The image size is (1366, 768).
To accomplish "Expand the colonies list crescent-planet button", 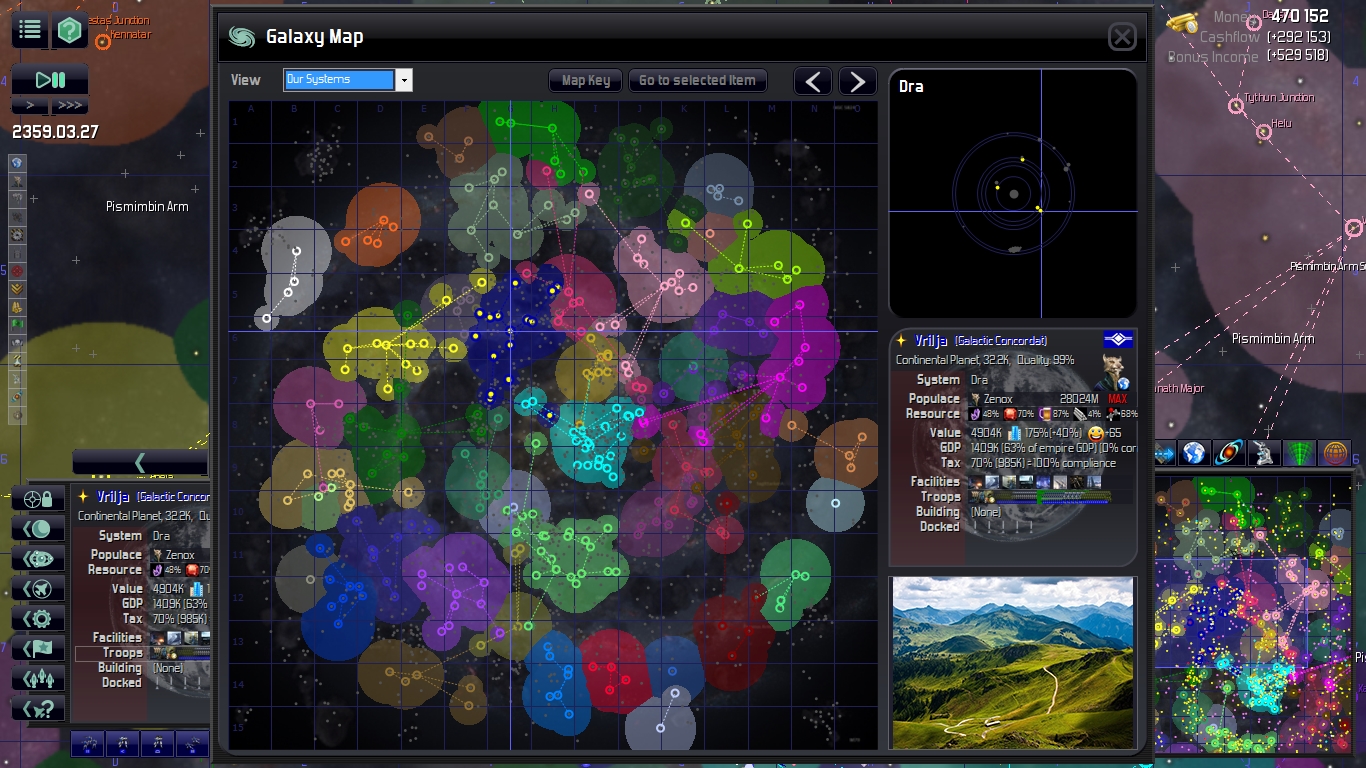I will (x=38, y=529).
